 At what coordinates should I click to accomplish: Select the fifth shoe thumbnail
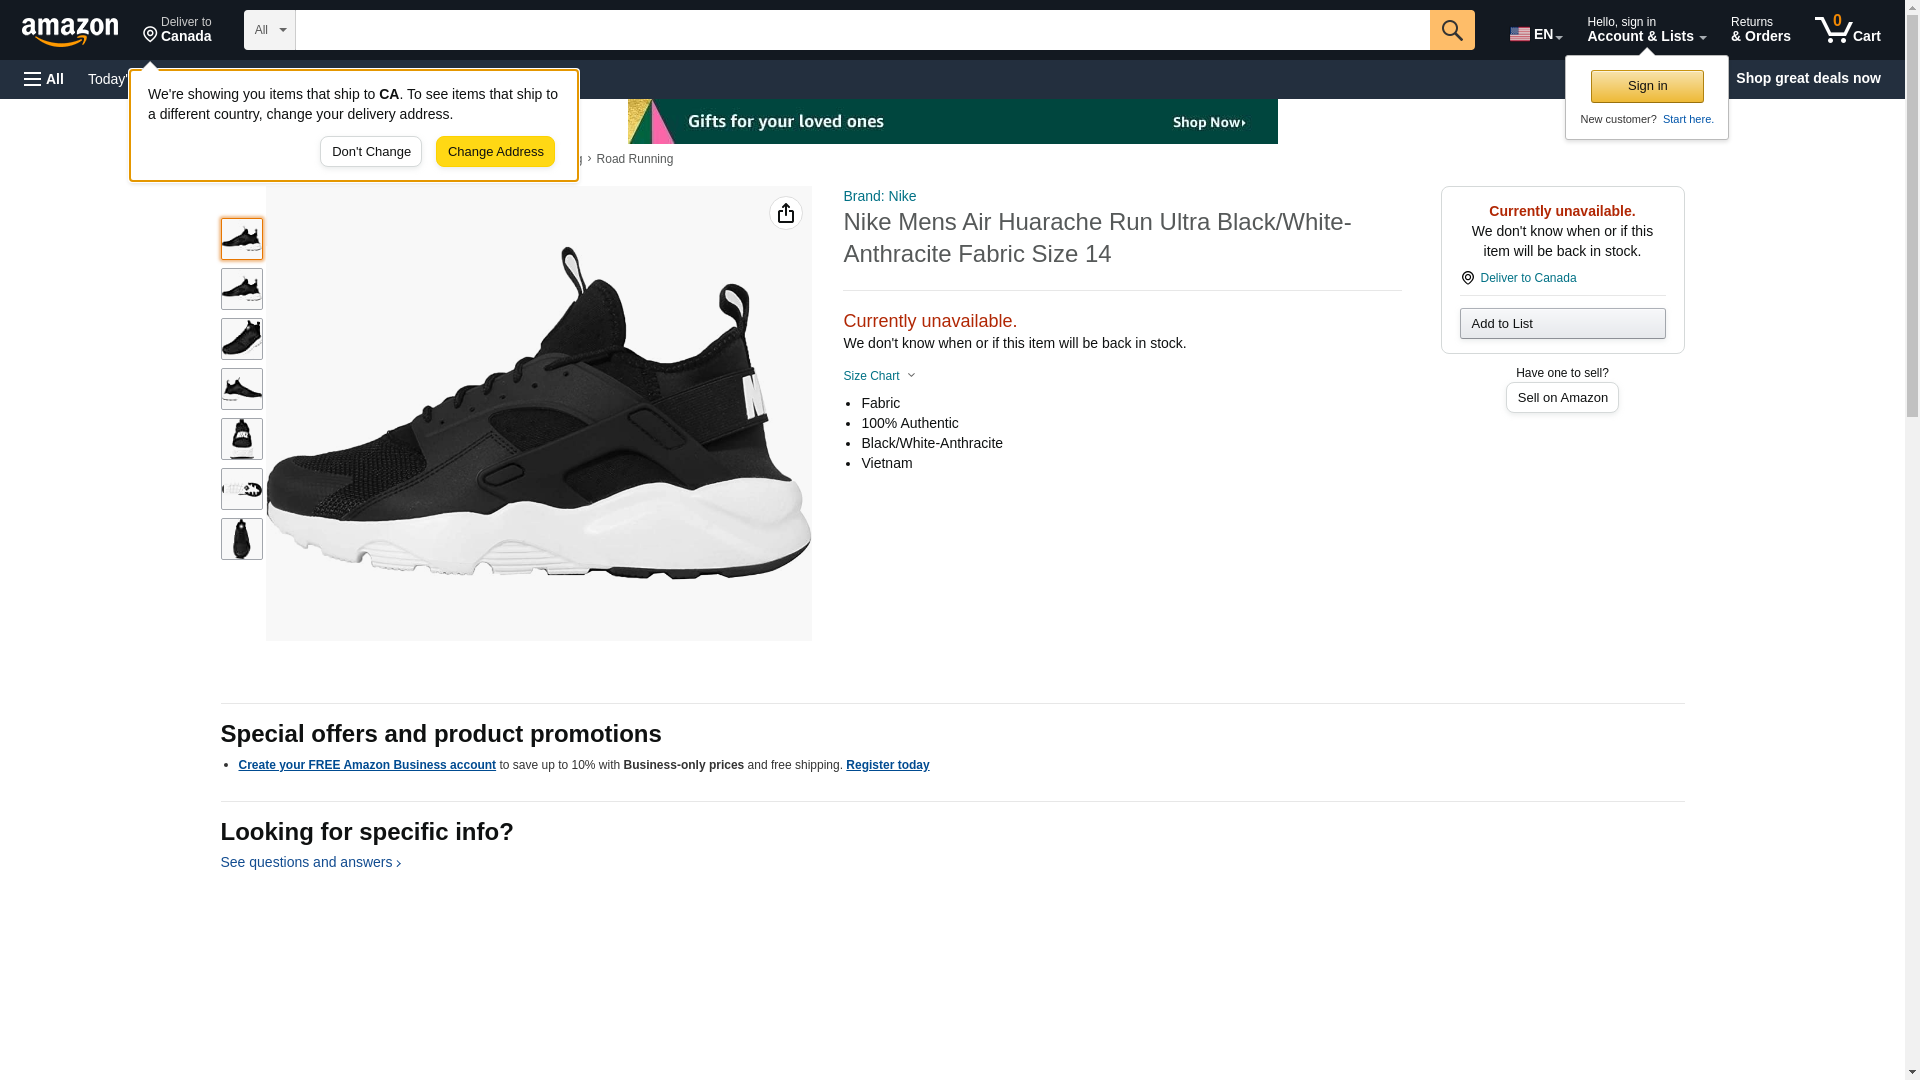[x=241, y=439]
